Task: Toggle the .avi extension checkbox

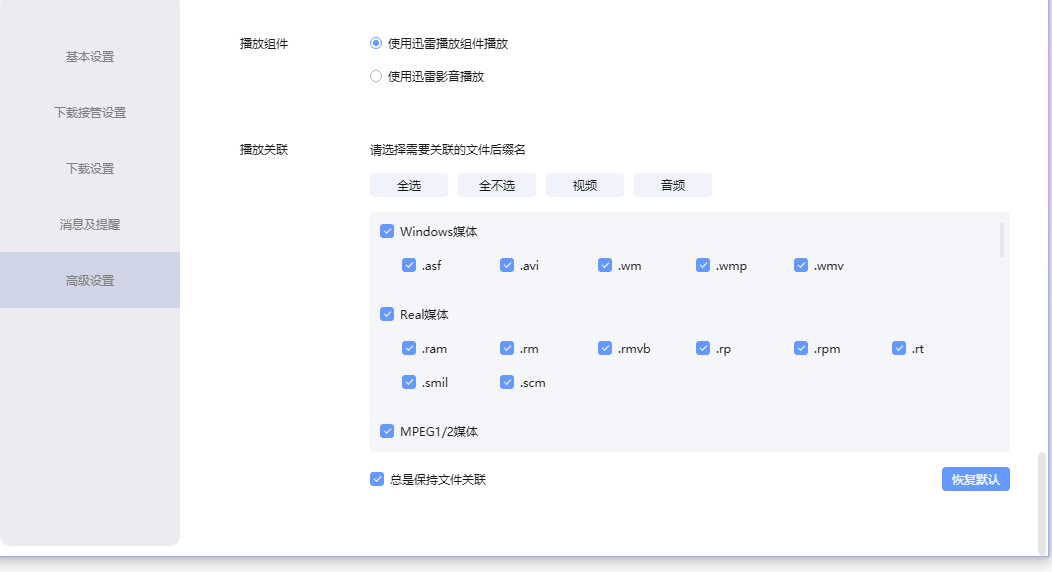Action: [507, 265]
